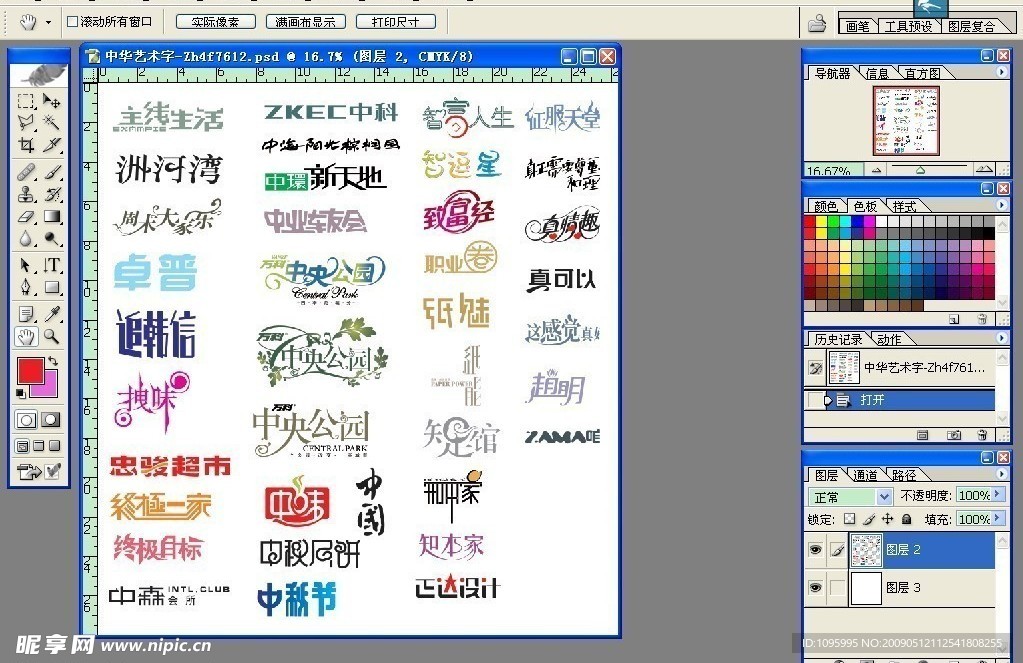Screen dimensions: 1023x663
Task: Open opacity slider arrow for 不透明度
Action: [x=998, y=495]
